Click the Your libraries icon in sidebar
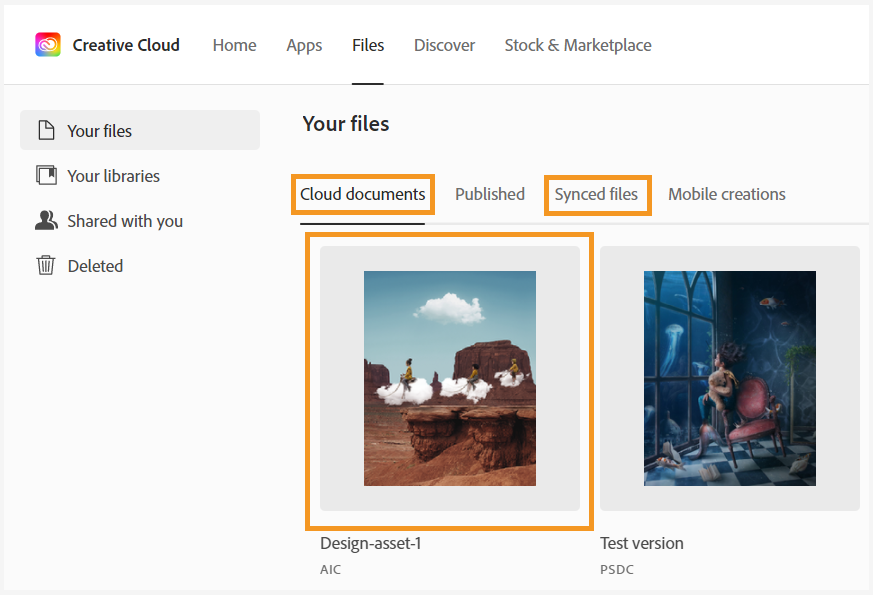This screenshot has height=595, width=873. [47, 175]
